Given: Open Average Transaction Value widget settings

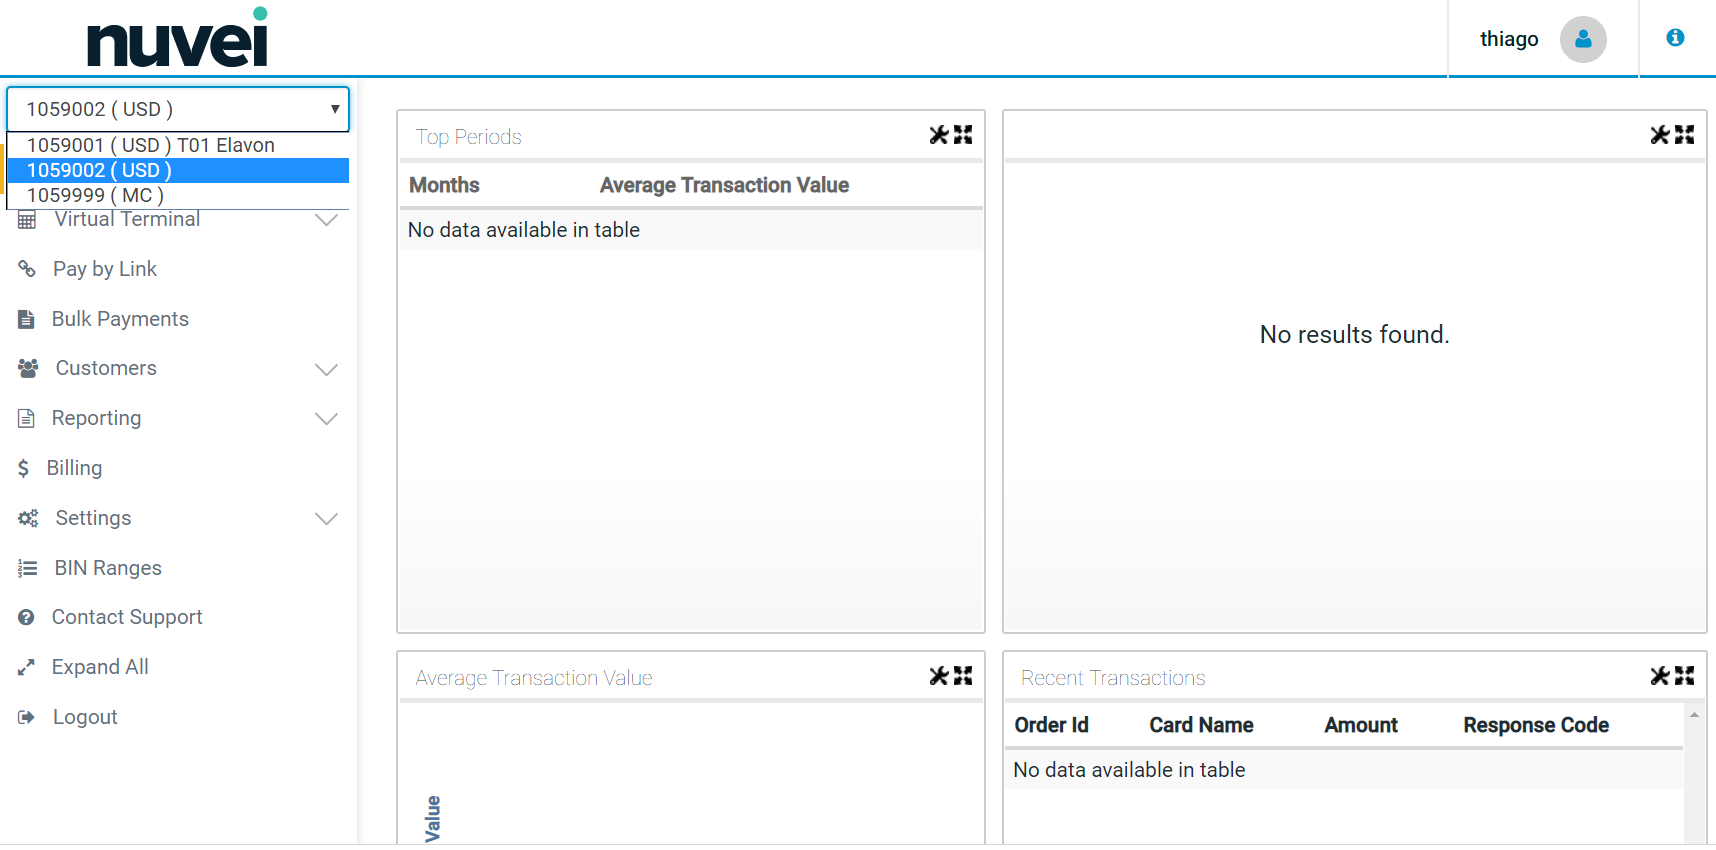Looking at the screenshot, I should 938,676.
